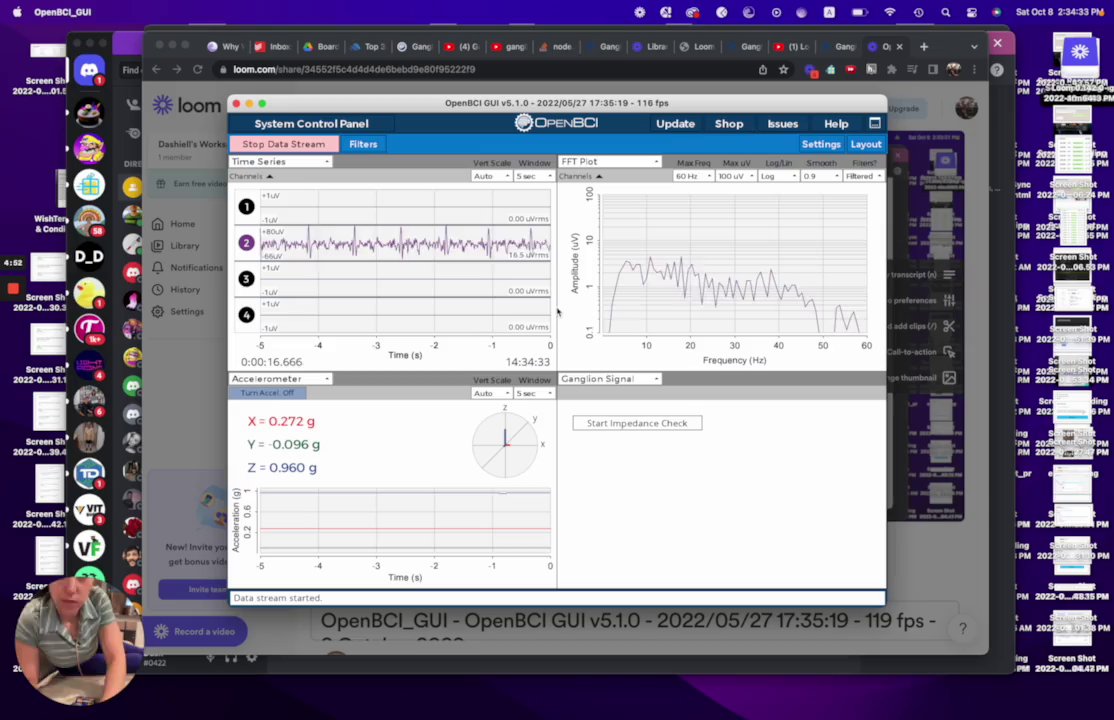Go back in the browser
The height and width of the screenshot is (720, 1114).
point(156,69)
